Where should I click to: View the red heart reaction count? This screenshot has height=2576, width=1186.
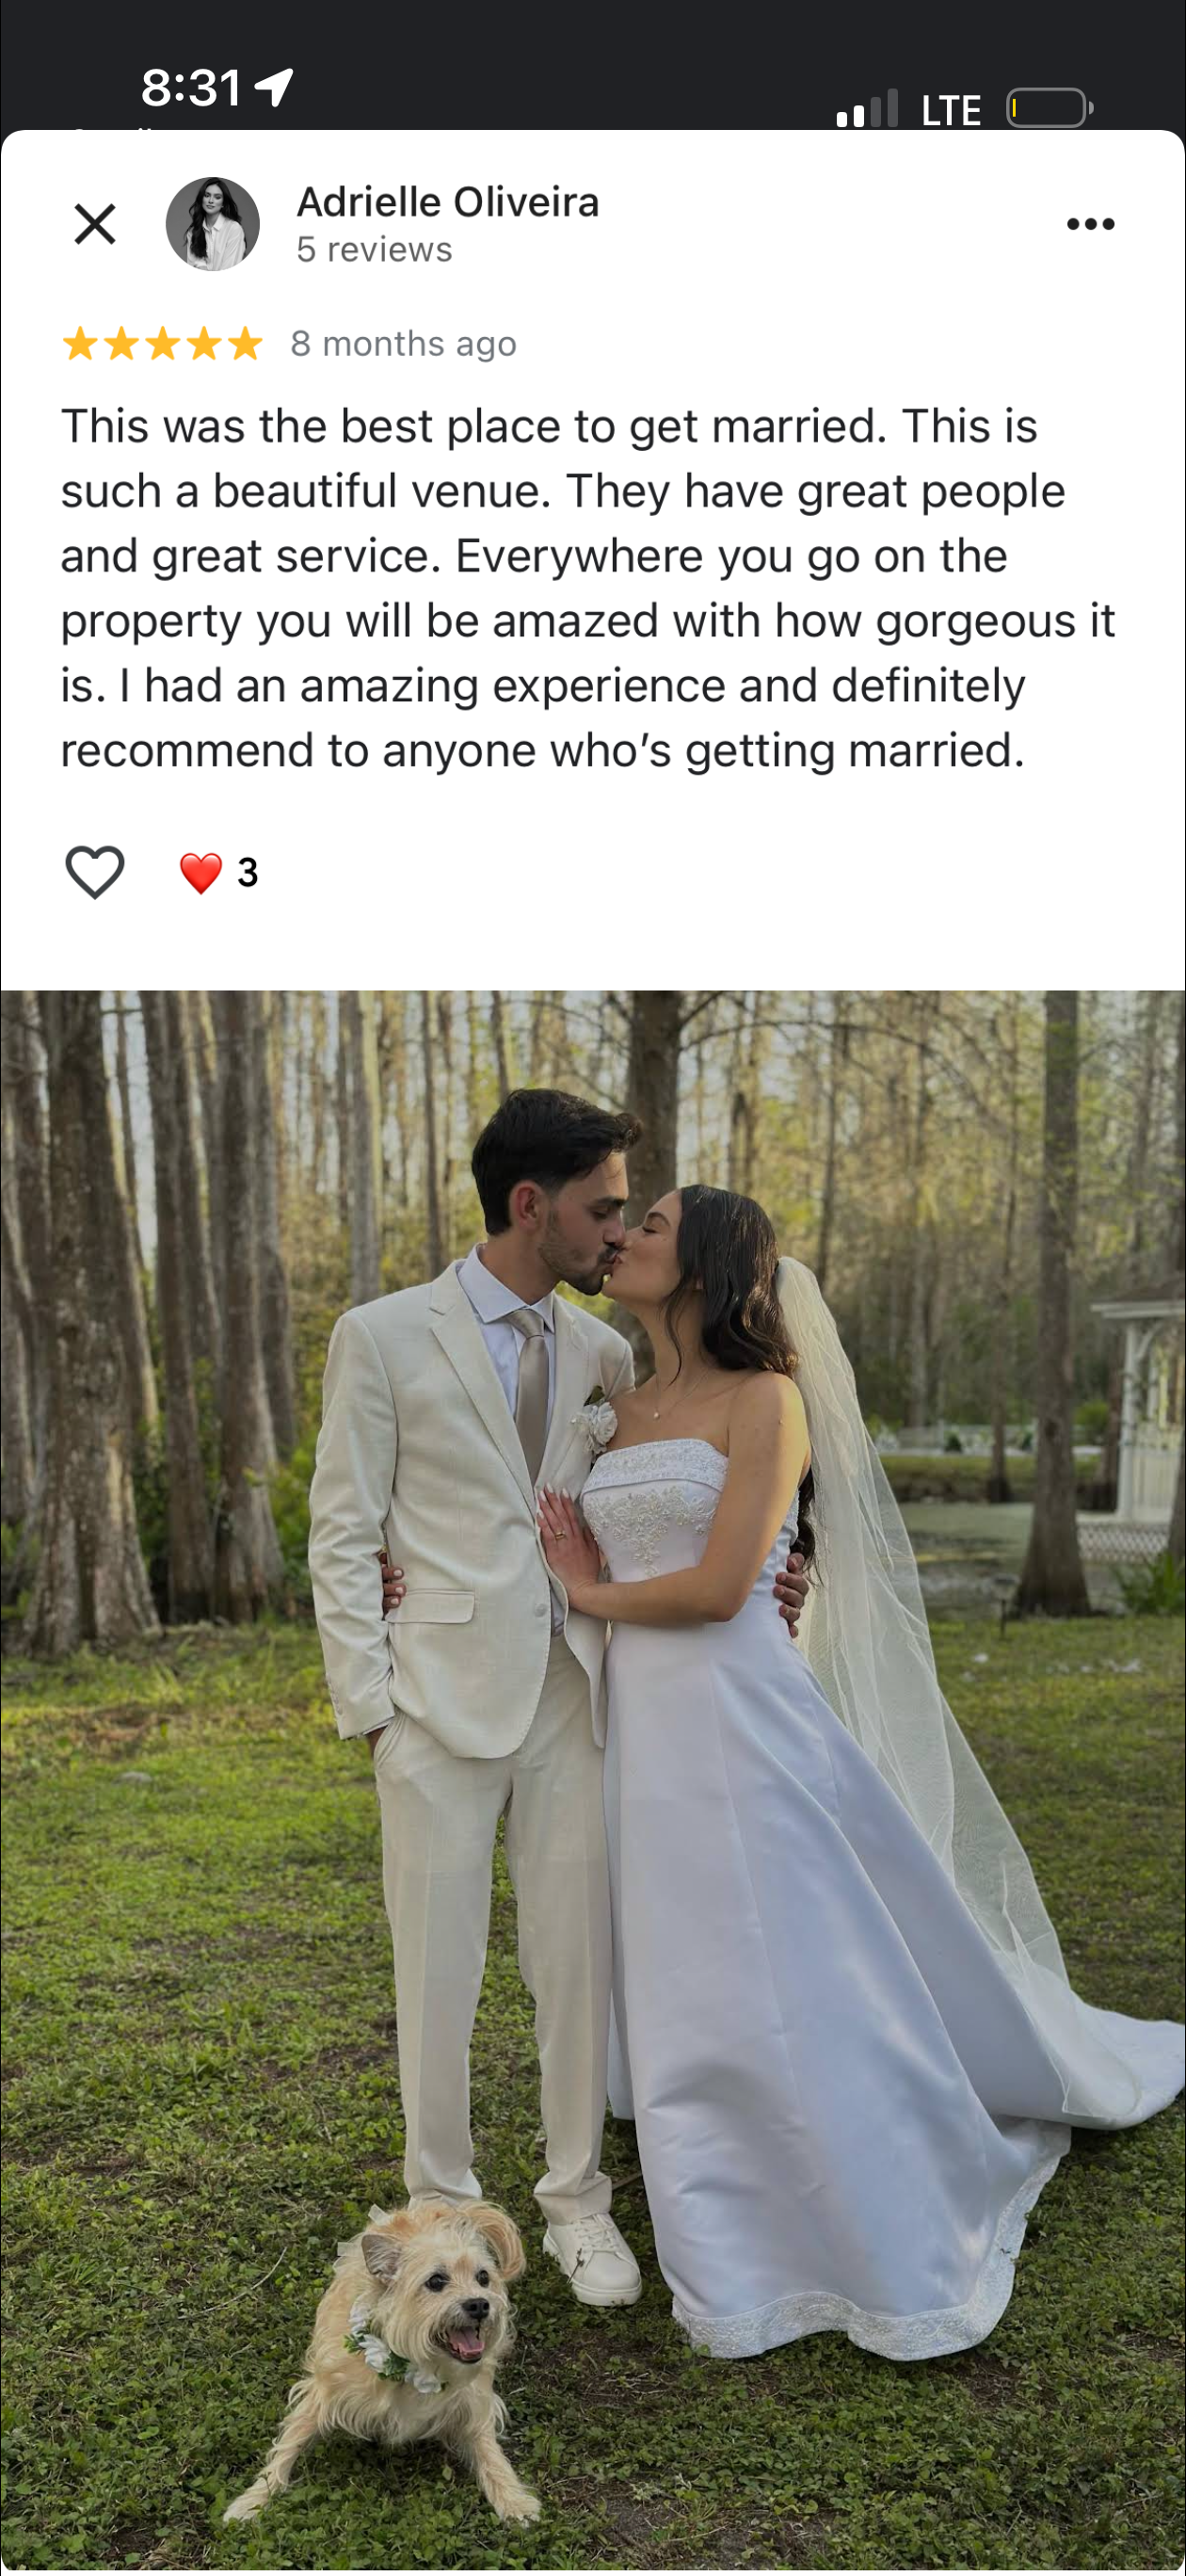(x=218, y=872)
